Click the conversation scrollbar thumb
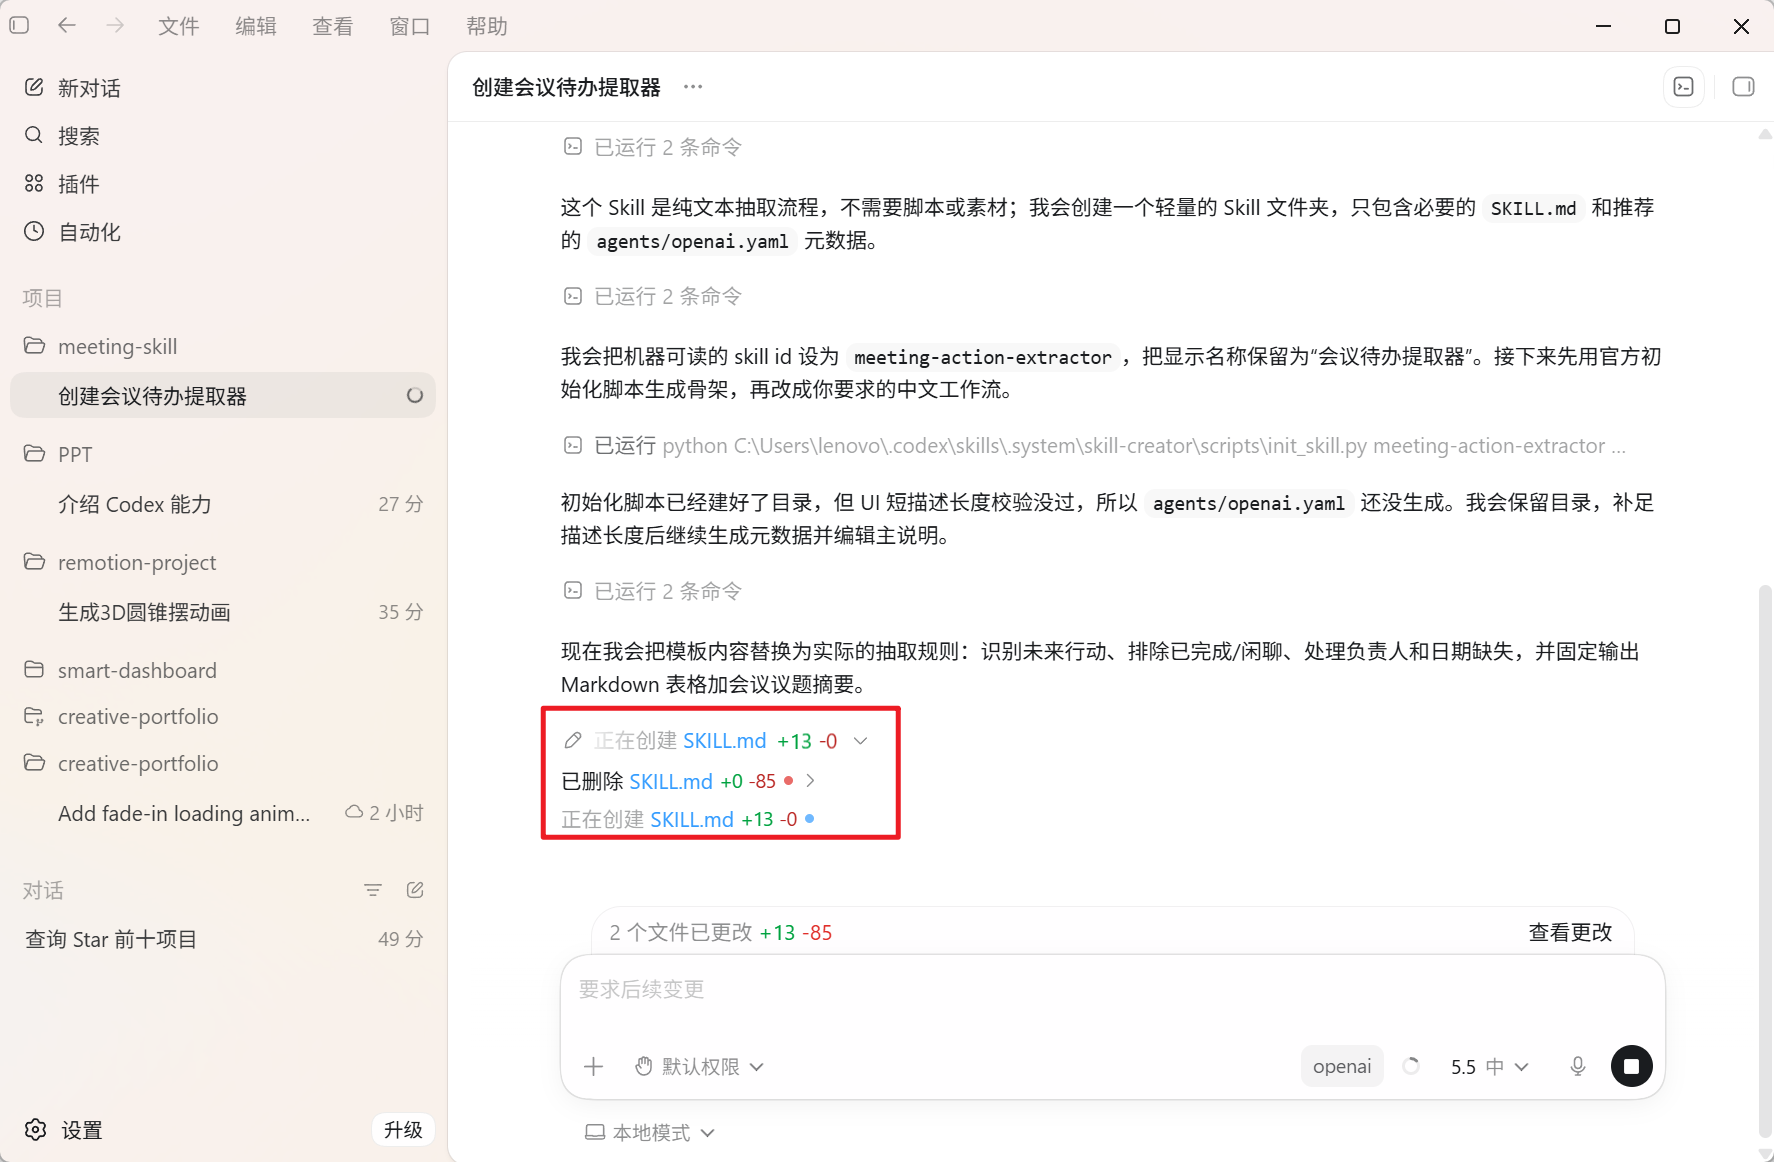Screen dimensions: 1774x1162 [x=1765, y=860]
